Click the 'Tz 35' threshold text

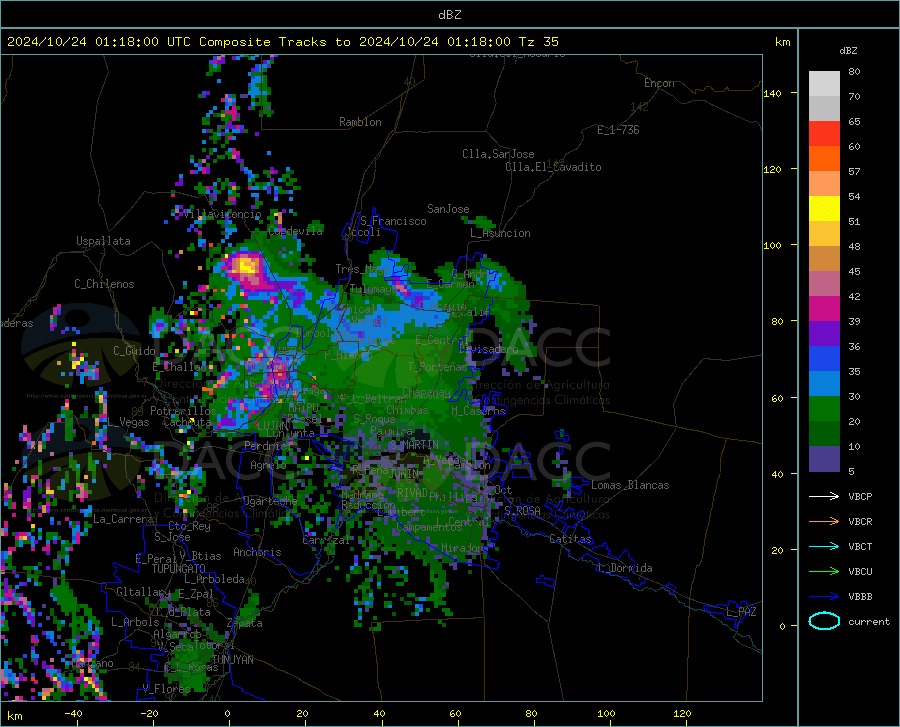click(538, 42)
